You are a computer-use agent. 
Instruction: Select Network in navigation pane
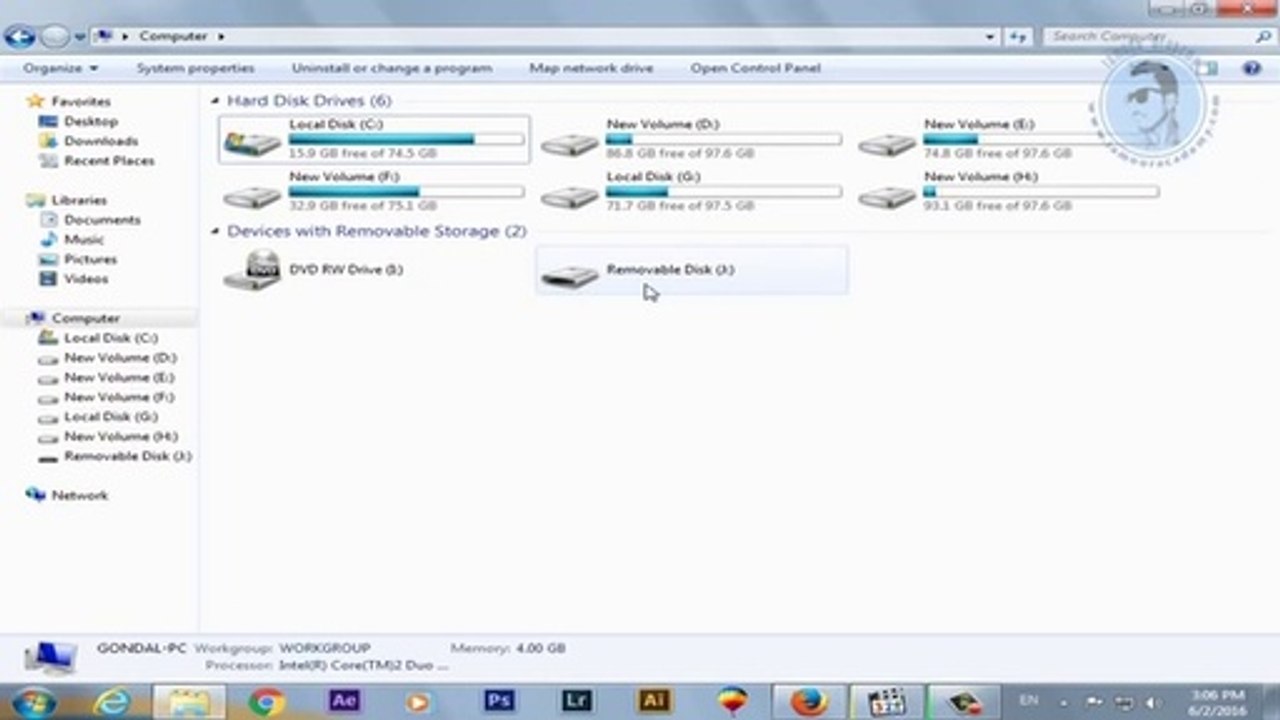pyautogui.click(x=79, y=495)
